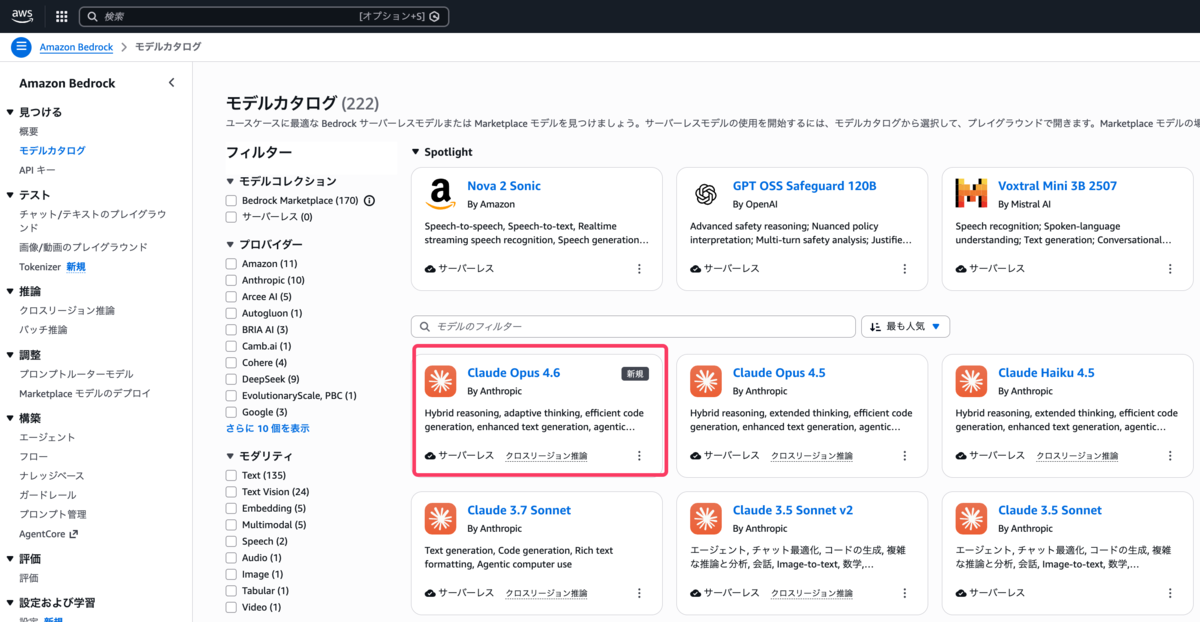Screen dimensions: 1200x622
Task: Click the OpenAI logo on GPT OSS Safeguard card
Action: coord(706,193)
